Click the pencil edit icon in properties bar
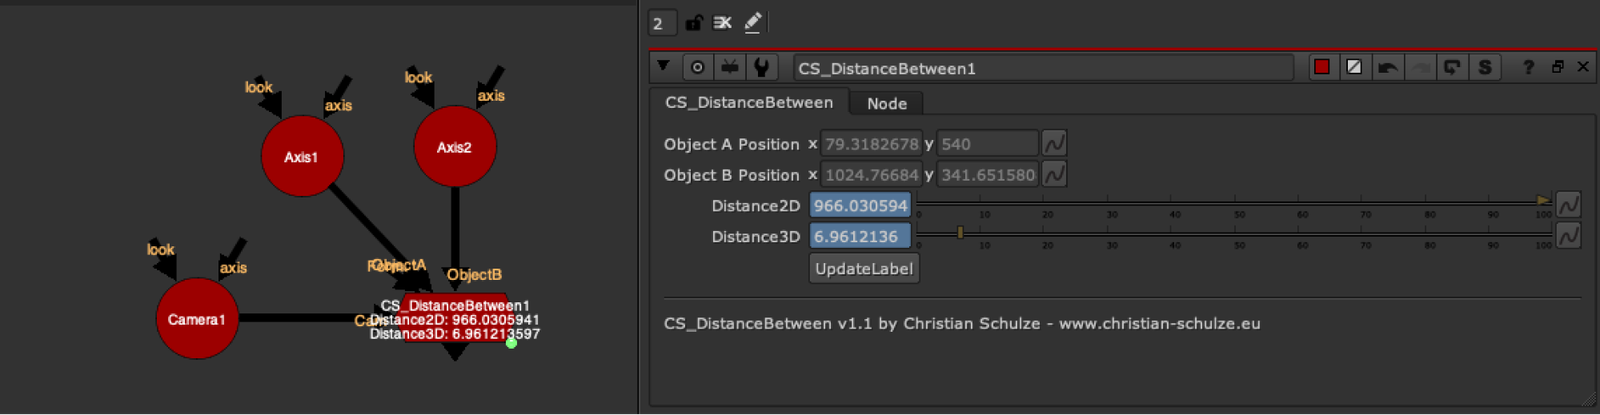1600x415 pixels. [753, 22]
